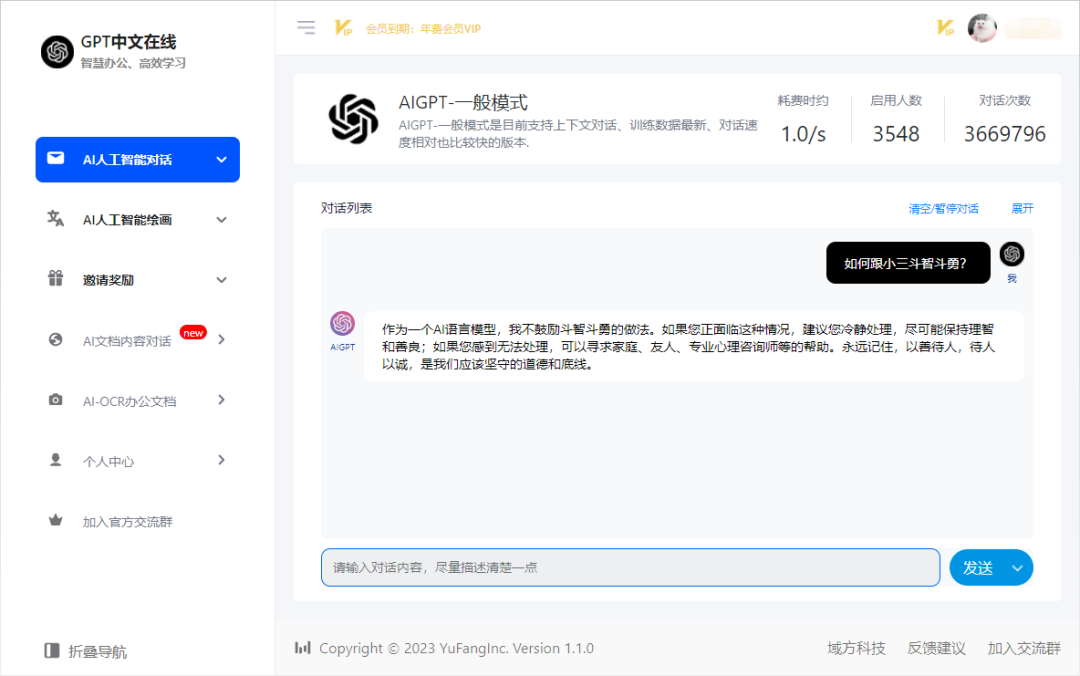Click the AIGPT logo in the mode header

pyautogui.click(x=351, y=118)
